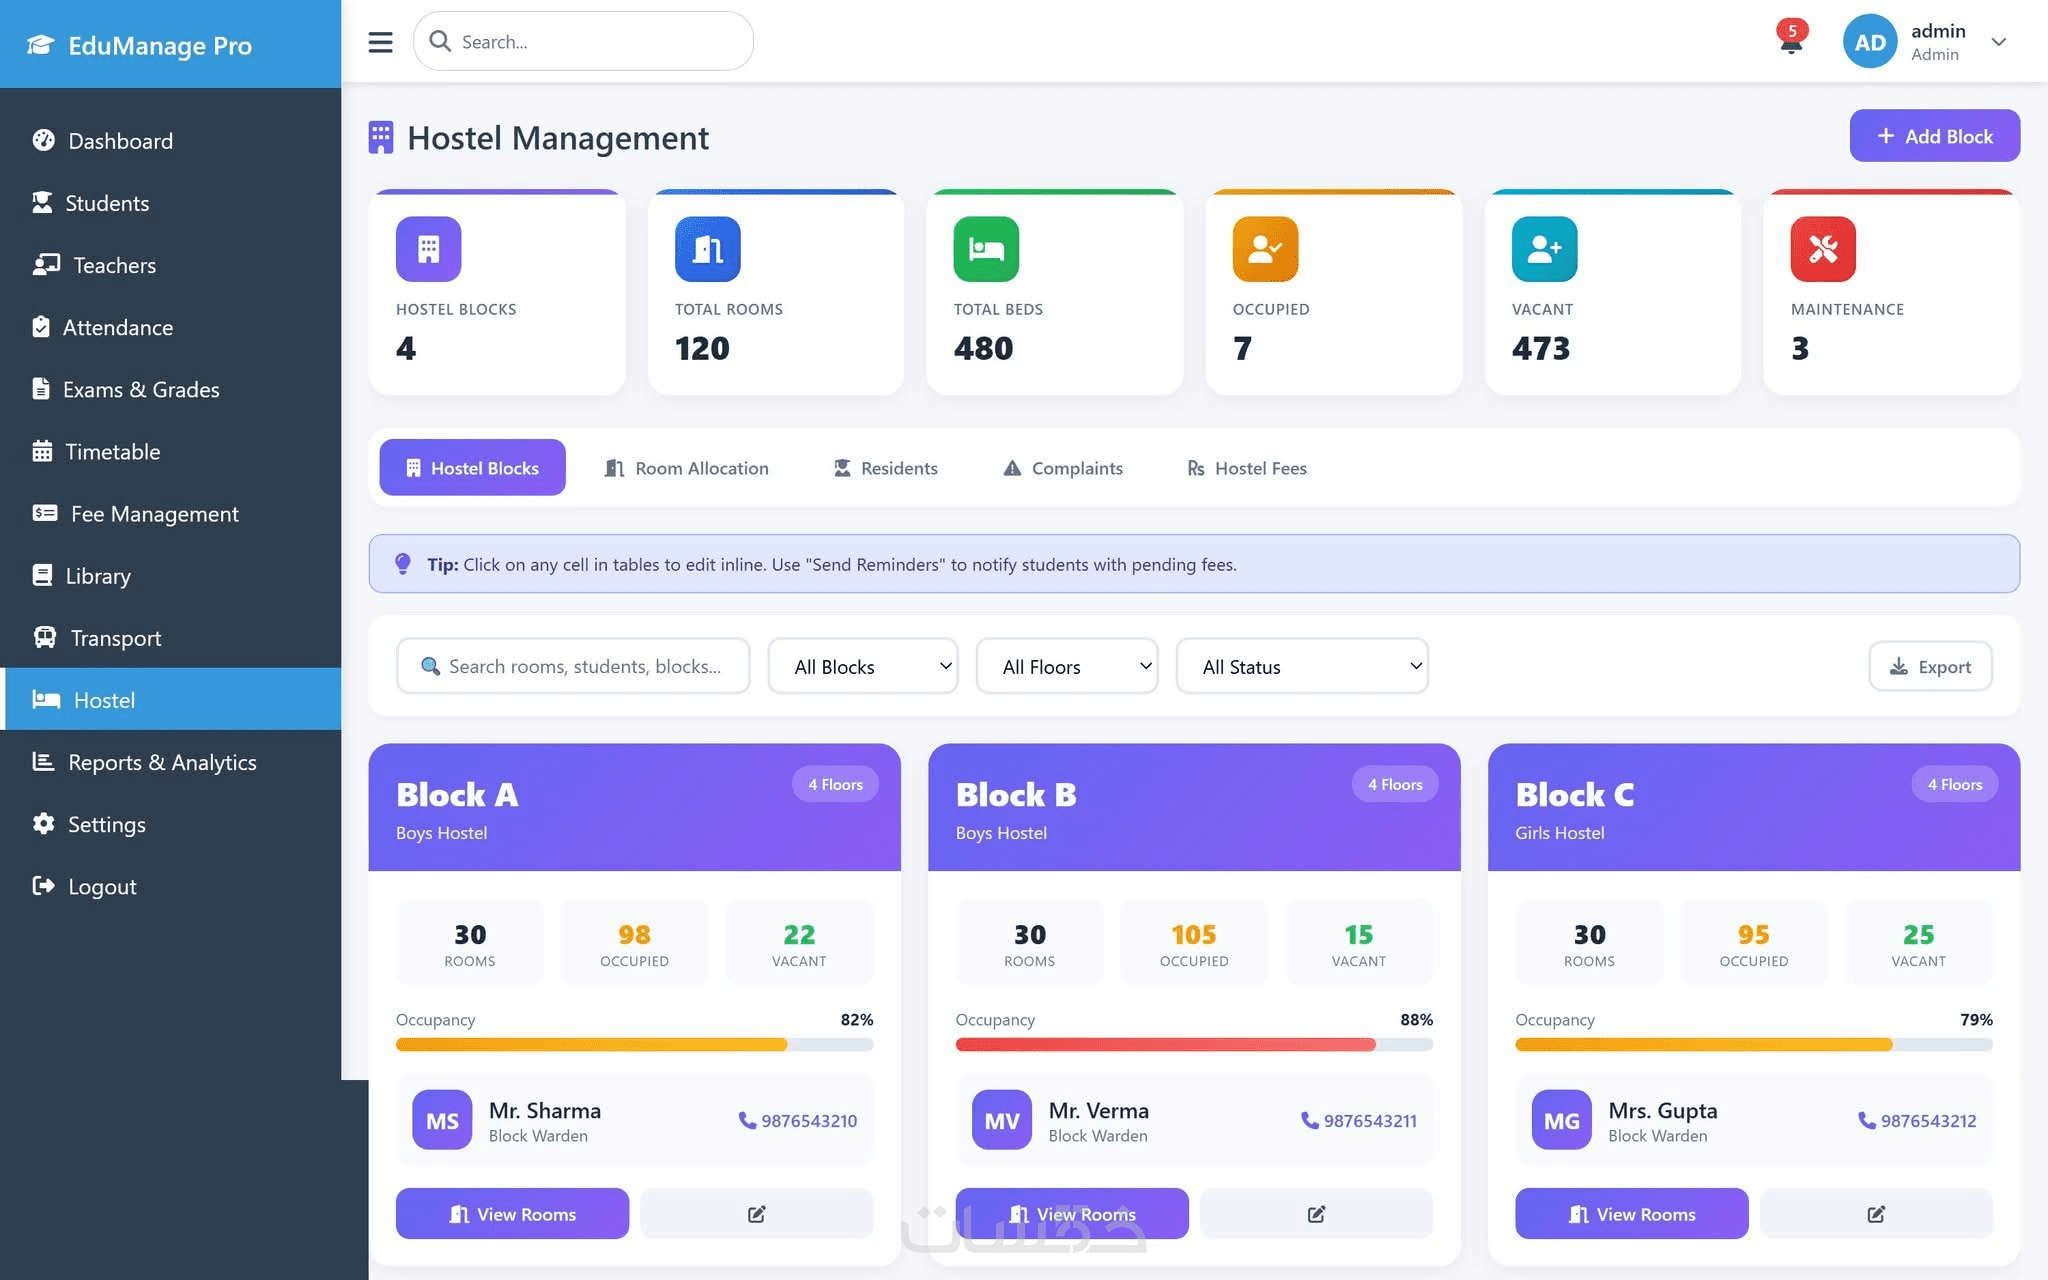Click the Add Block button

(1933, 136)
